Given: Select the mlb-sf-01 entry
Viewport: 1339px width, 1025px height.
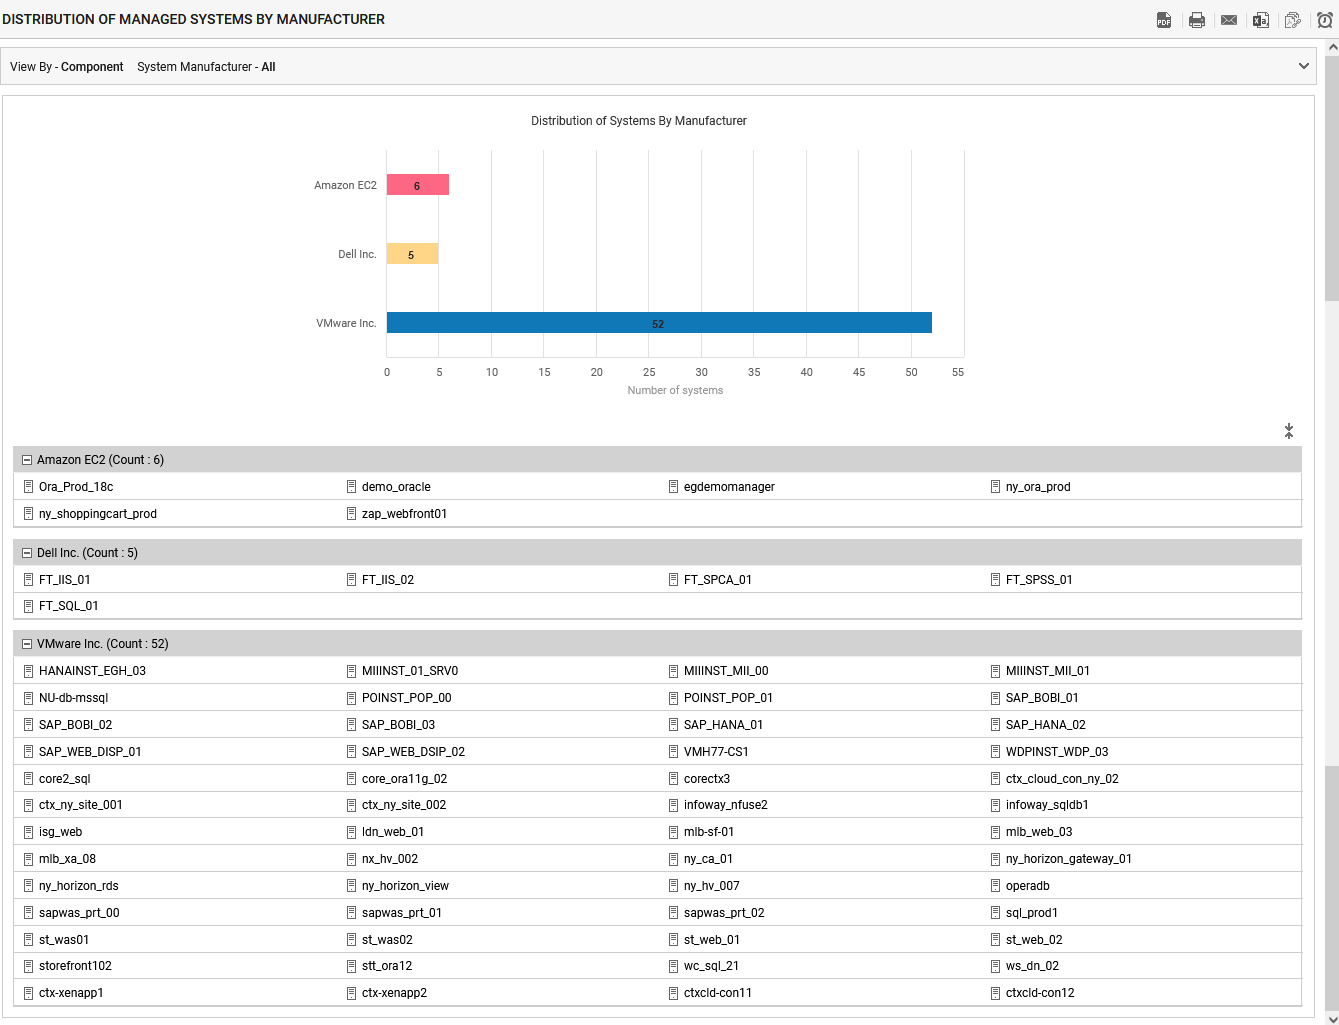Looking at the screenshot, I should point(709,832).
